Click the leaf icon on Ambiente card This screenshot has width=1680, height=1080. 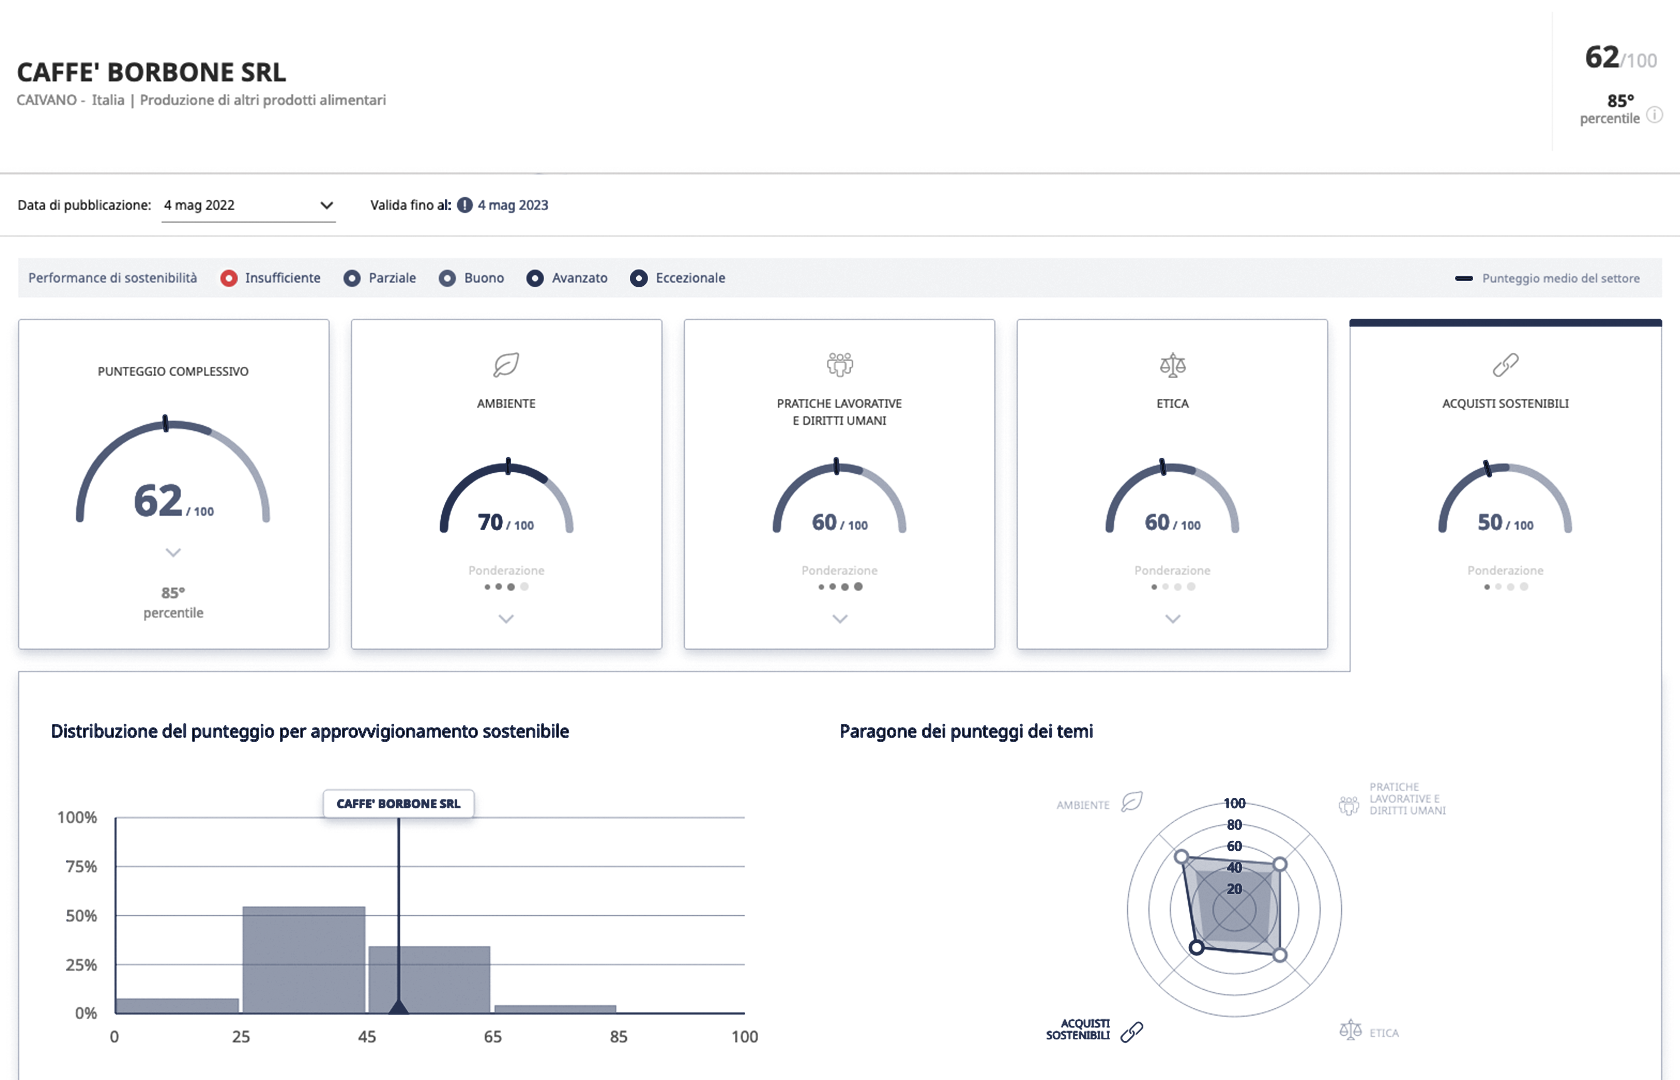click(506, 365)
